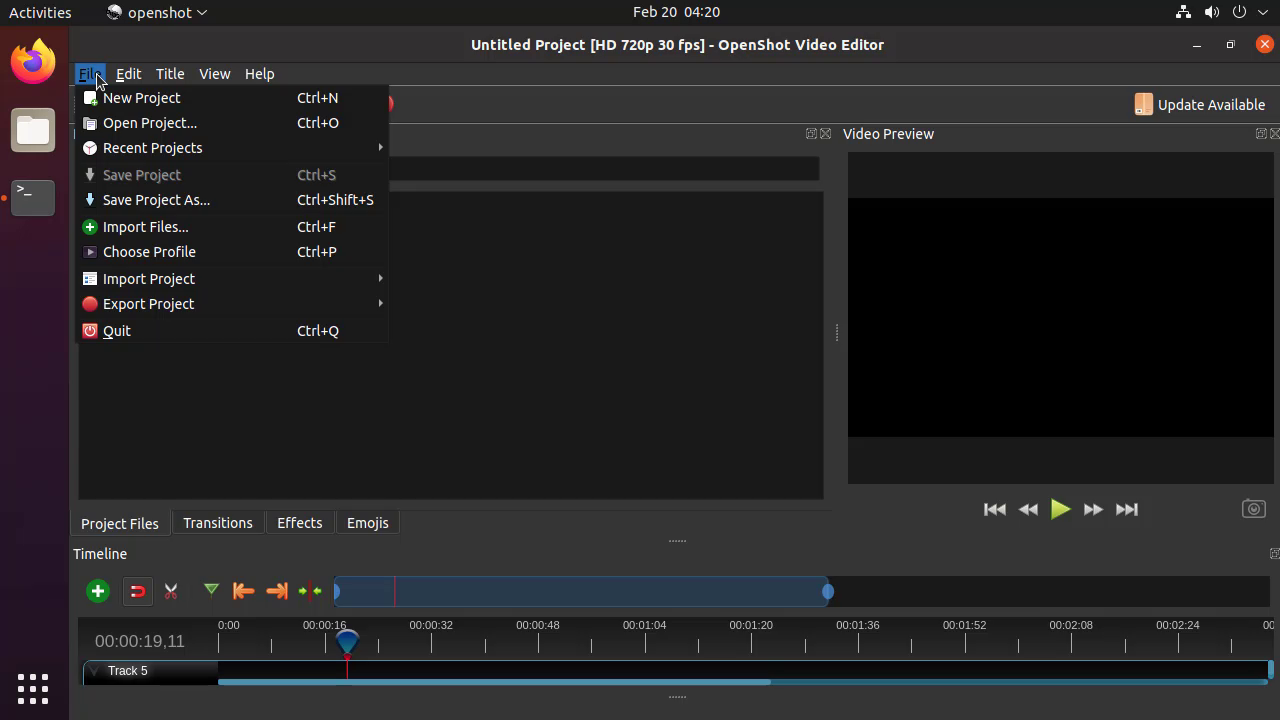The width and height of the screenshot is (1280, 720).
Task: Click the right zoom slider handle
Action: [828, 592]
